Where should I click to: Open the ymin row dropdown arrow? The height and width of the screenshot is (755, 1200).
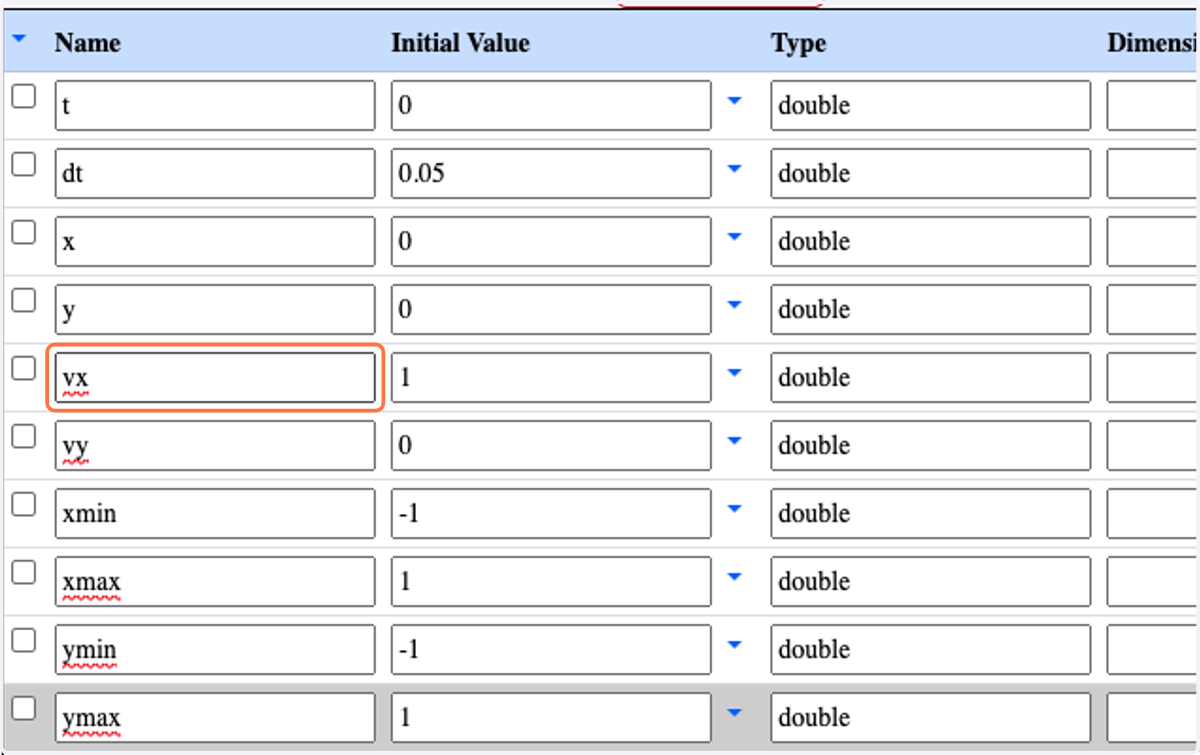click(x=735, y=645)
